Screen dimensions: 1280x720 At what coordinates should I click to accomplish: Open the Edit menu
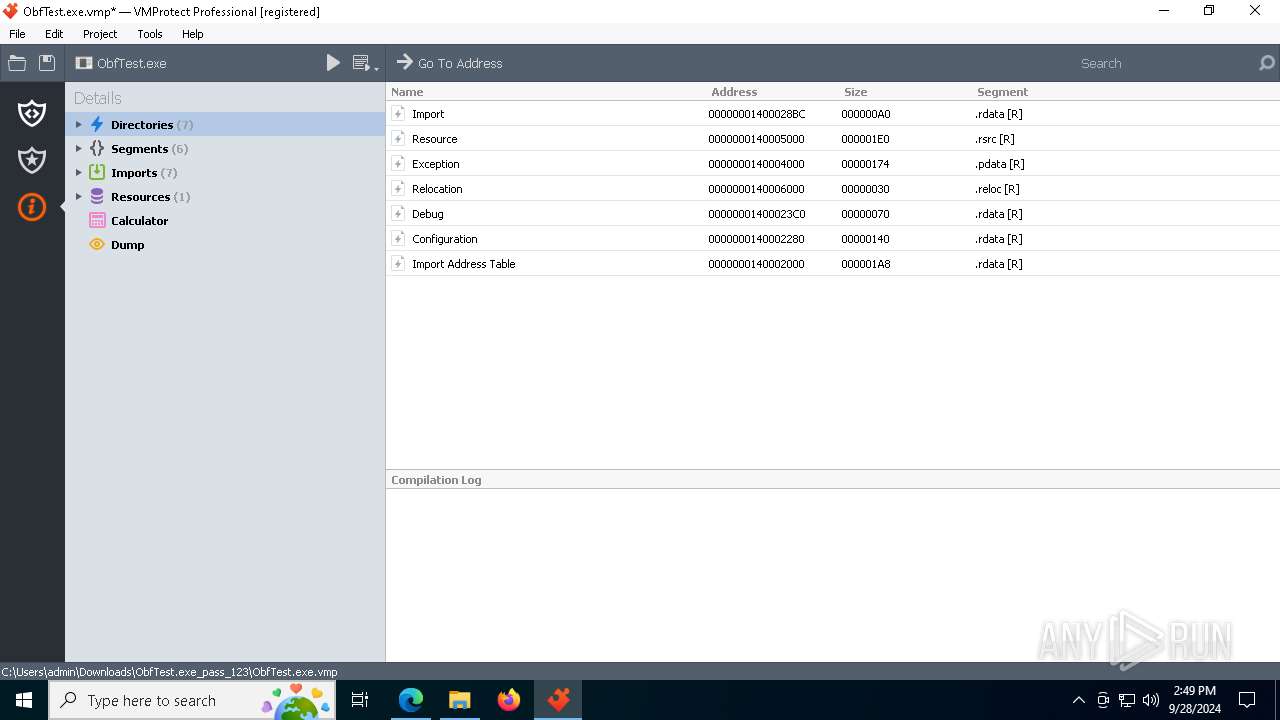54,34
